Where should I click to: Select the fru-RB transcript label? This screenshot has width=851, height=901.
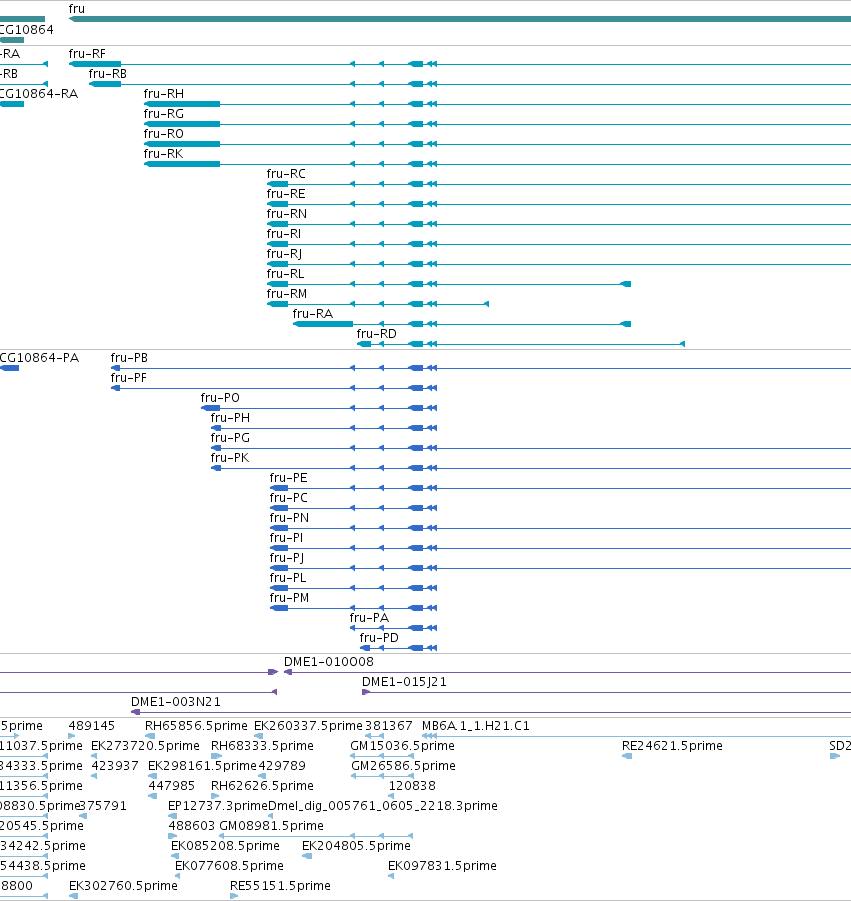point(107,74)
